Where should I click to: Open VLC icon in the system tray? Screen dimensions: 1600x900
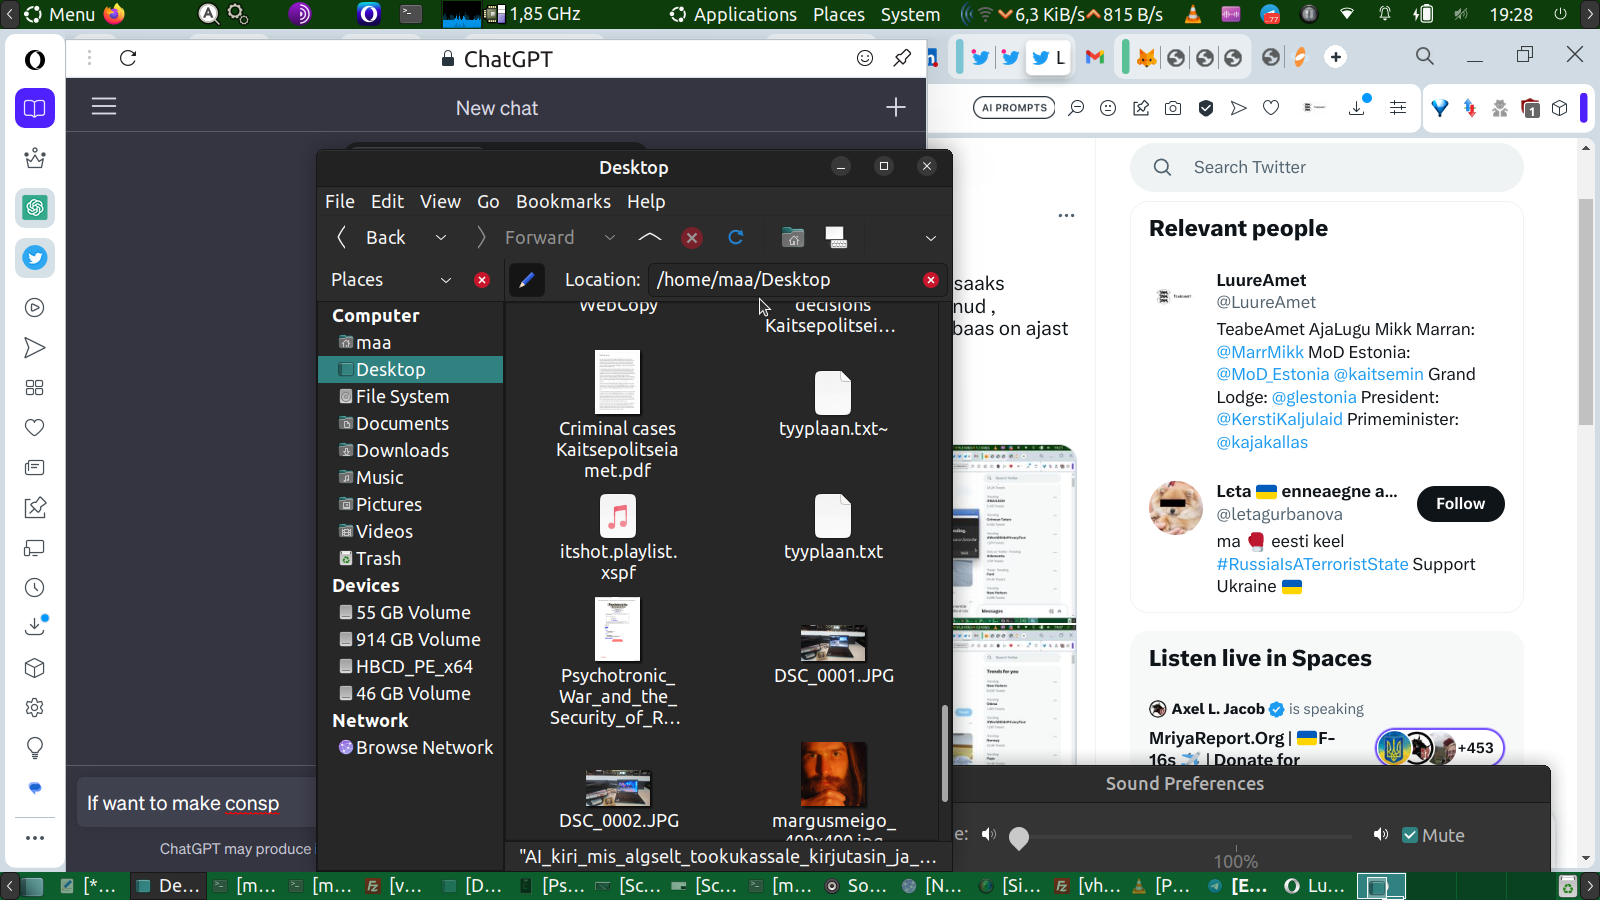coord(1192,14)
